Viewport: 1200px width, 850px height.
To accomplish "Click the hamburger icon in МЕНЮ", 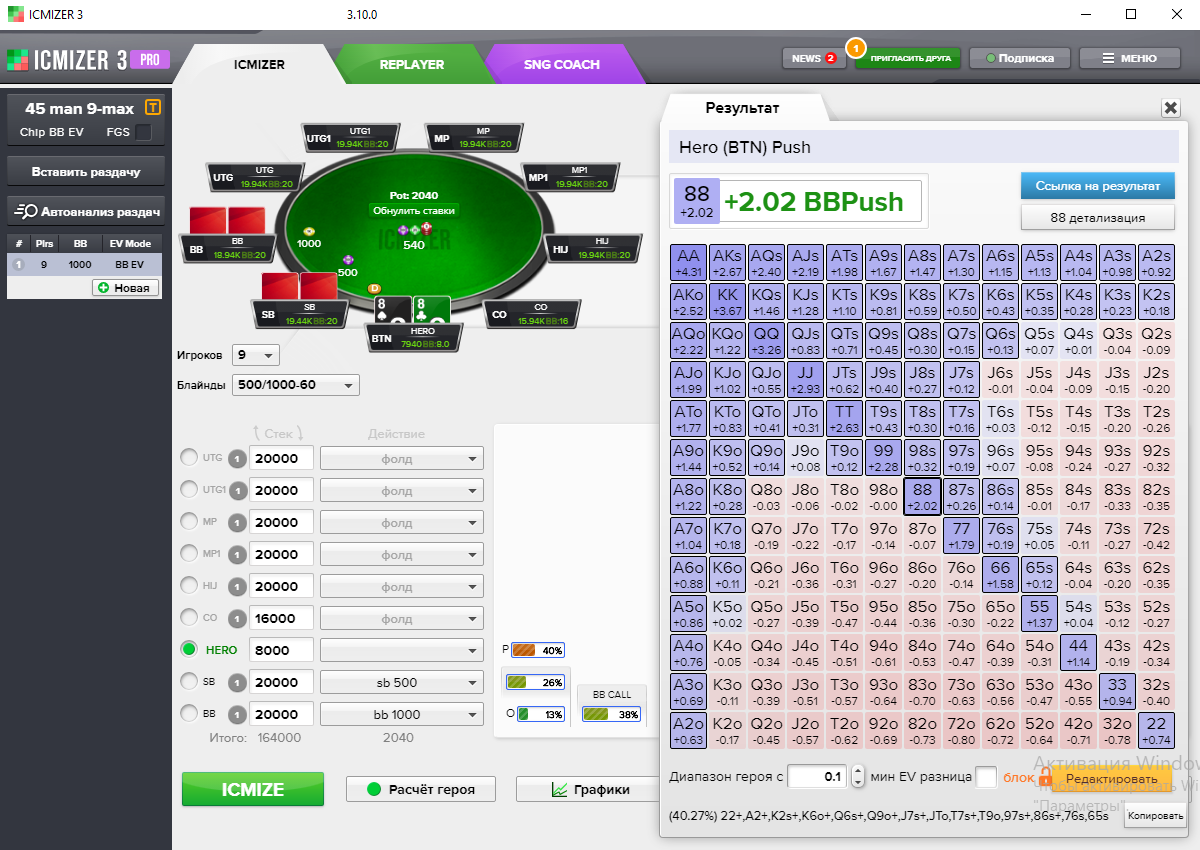I will (x=1109, y=58).
